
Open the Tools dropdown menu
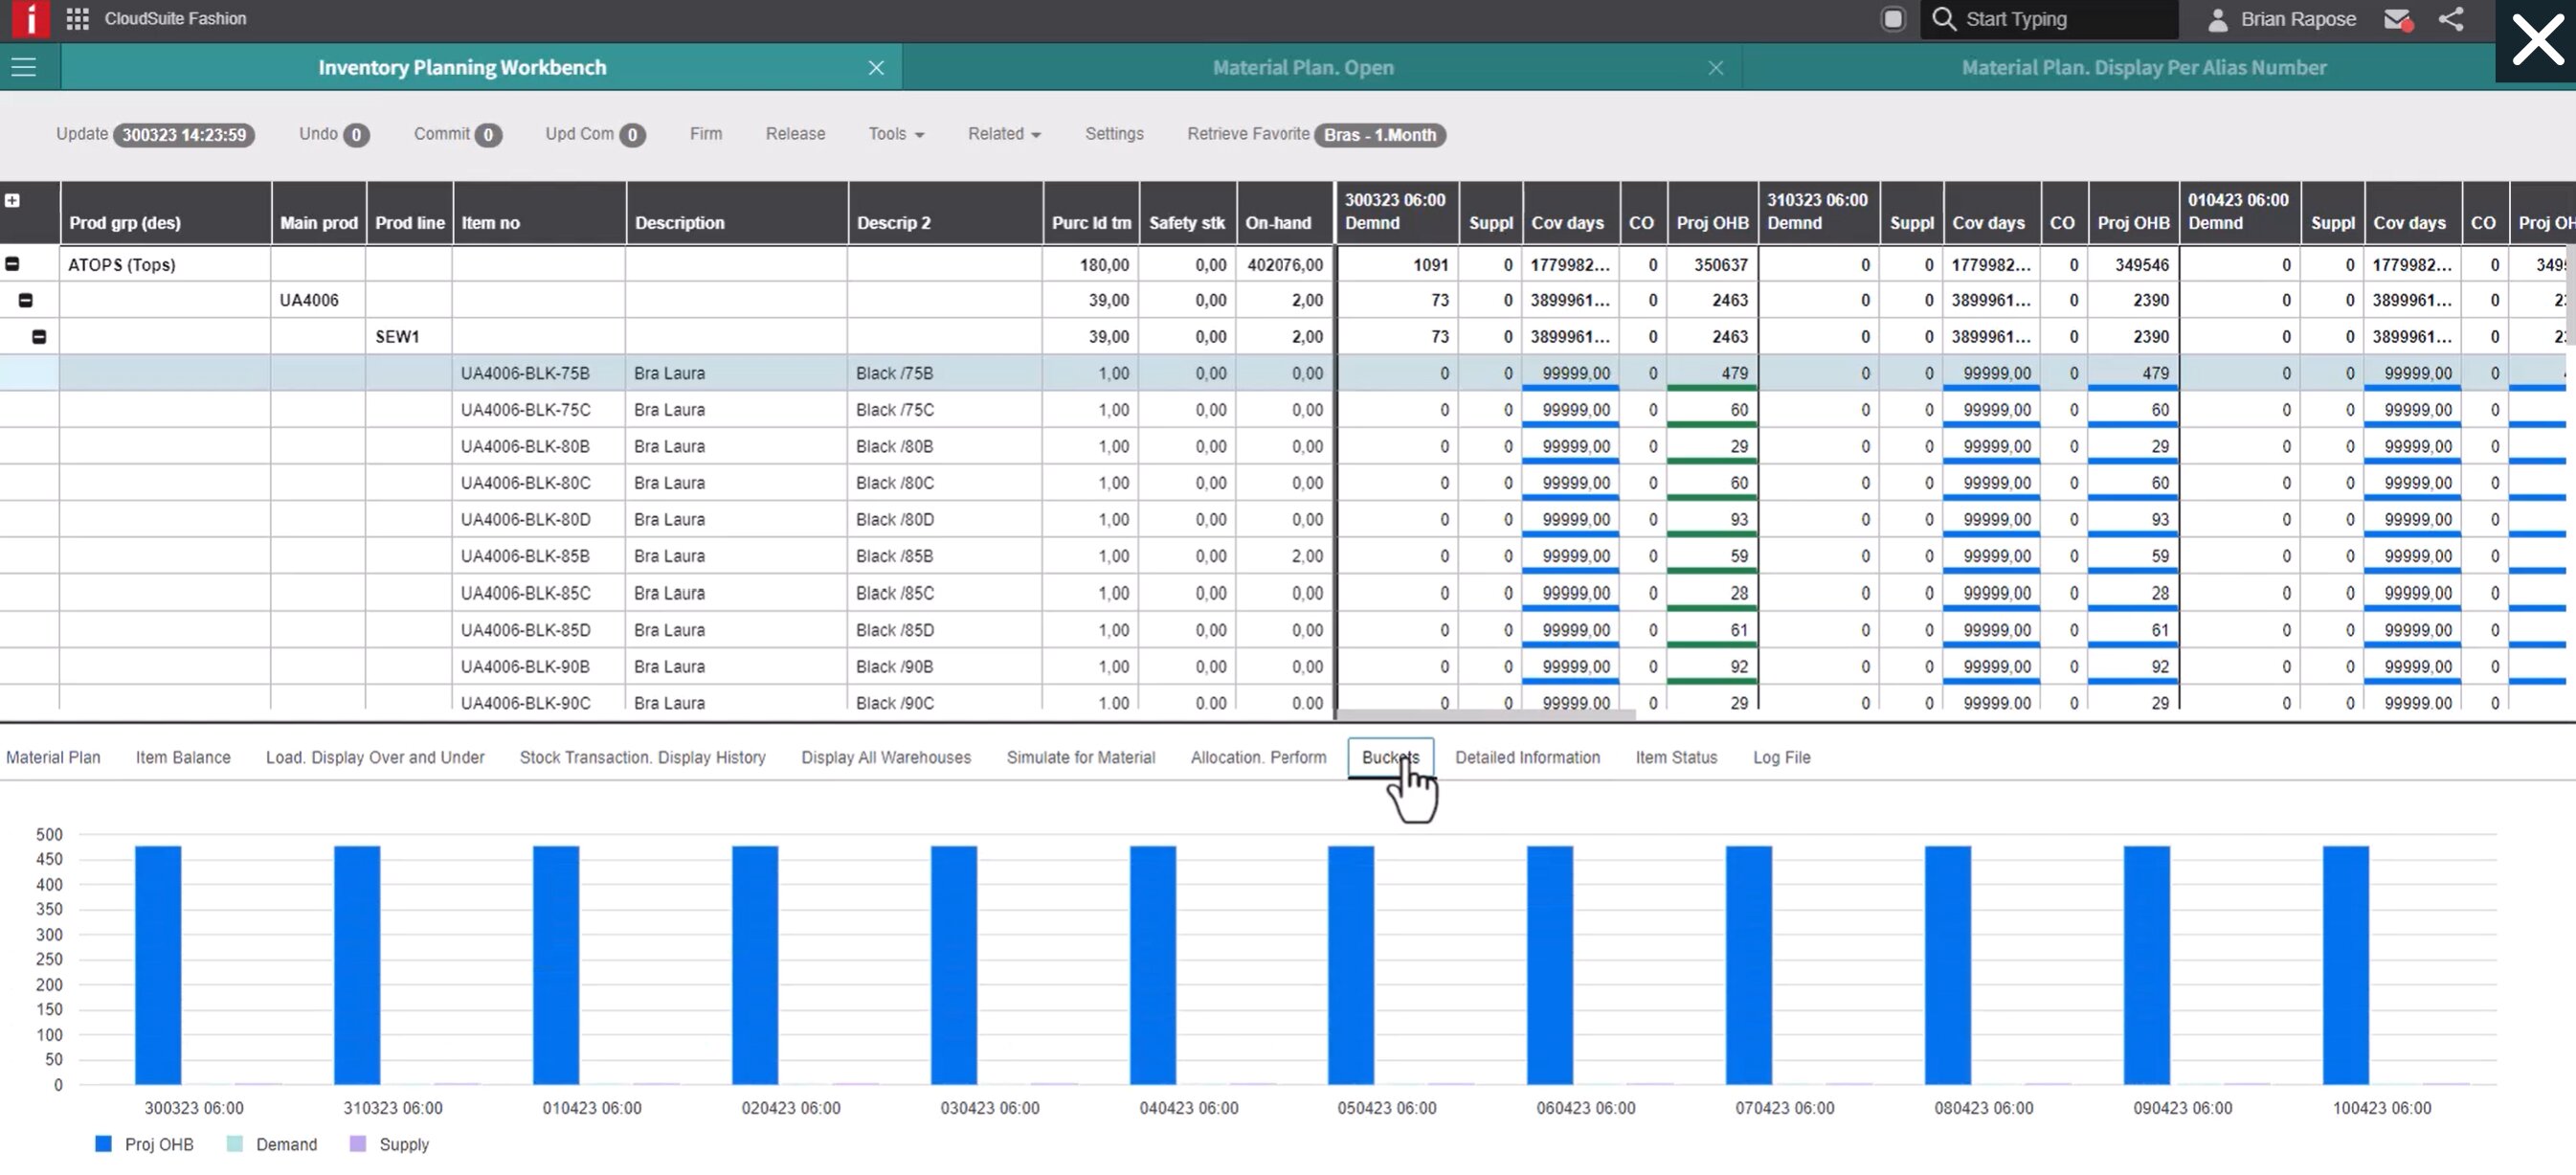[x=896, y=134]
